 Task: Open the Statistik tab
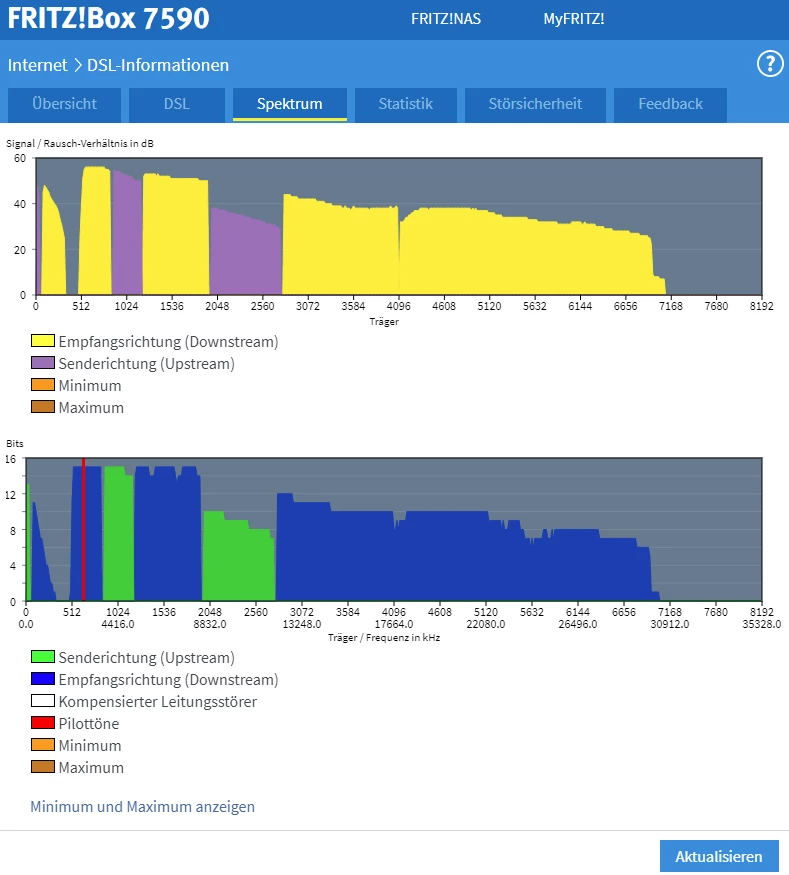406,104
